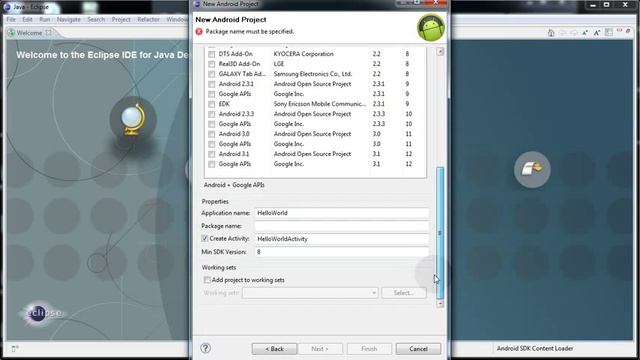Click the Min SDK Version field

pyautogui.click(x=342, y=252)
